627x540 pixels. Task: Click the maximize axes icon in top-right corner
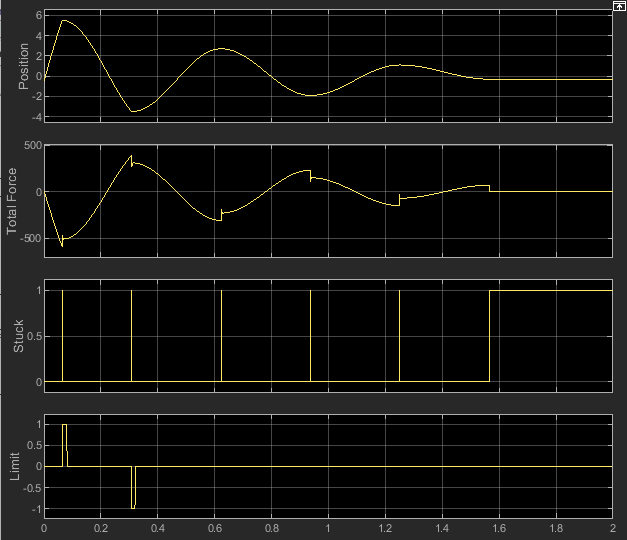619,5
